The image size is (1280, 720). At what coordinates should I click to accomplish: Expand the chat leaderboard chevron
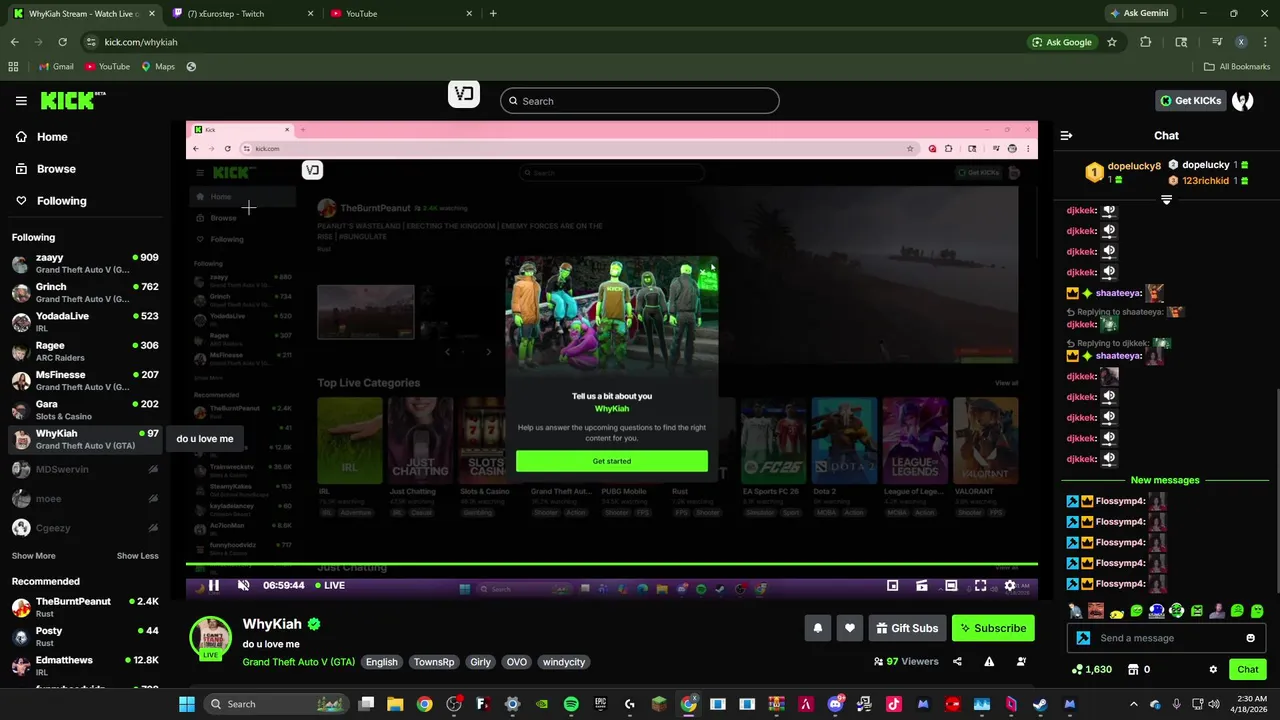tap(1166, 200)
